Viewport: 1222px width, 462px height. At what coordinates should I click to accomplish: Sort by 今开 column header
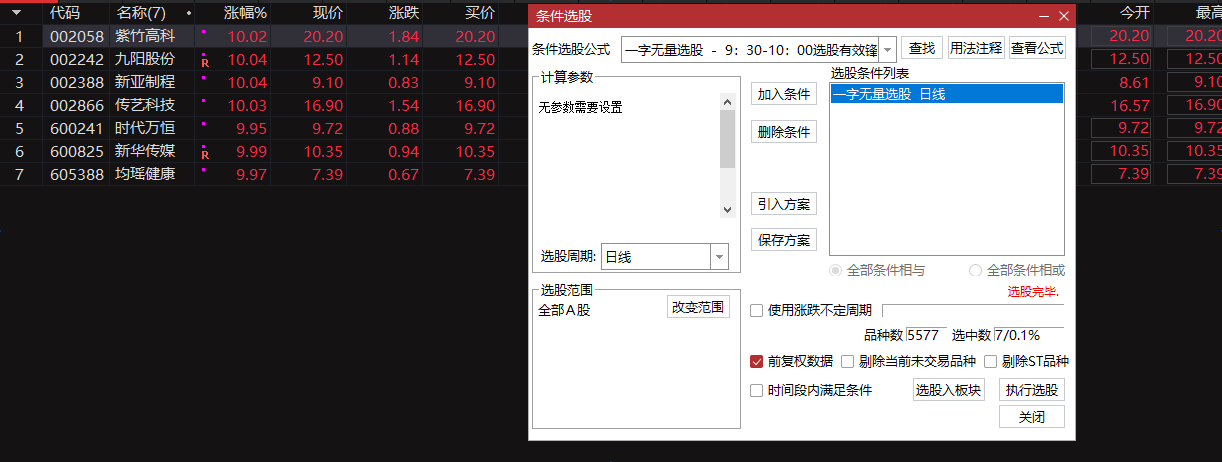click(1135, 13)
